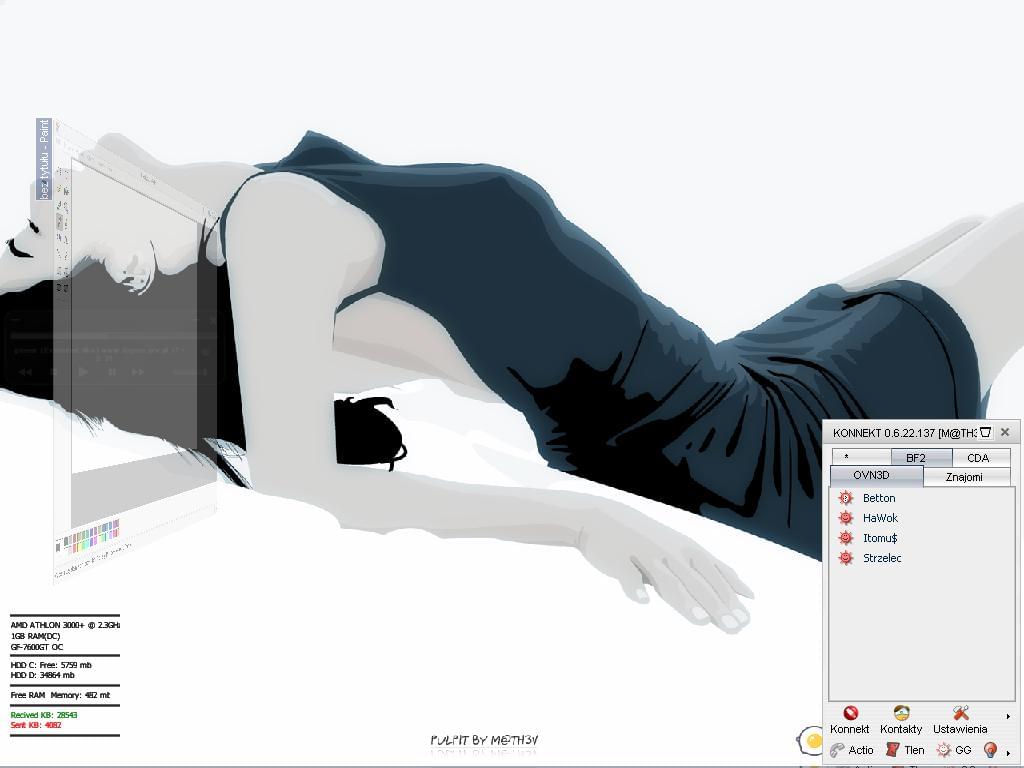
Task: Click the 'GF-7600GT OC' info line
Action: point(37,647)
